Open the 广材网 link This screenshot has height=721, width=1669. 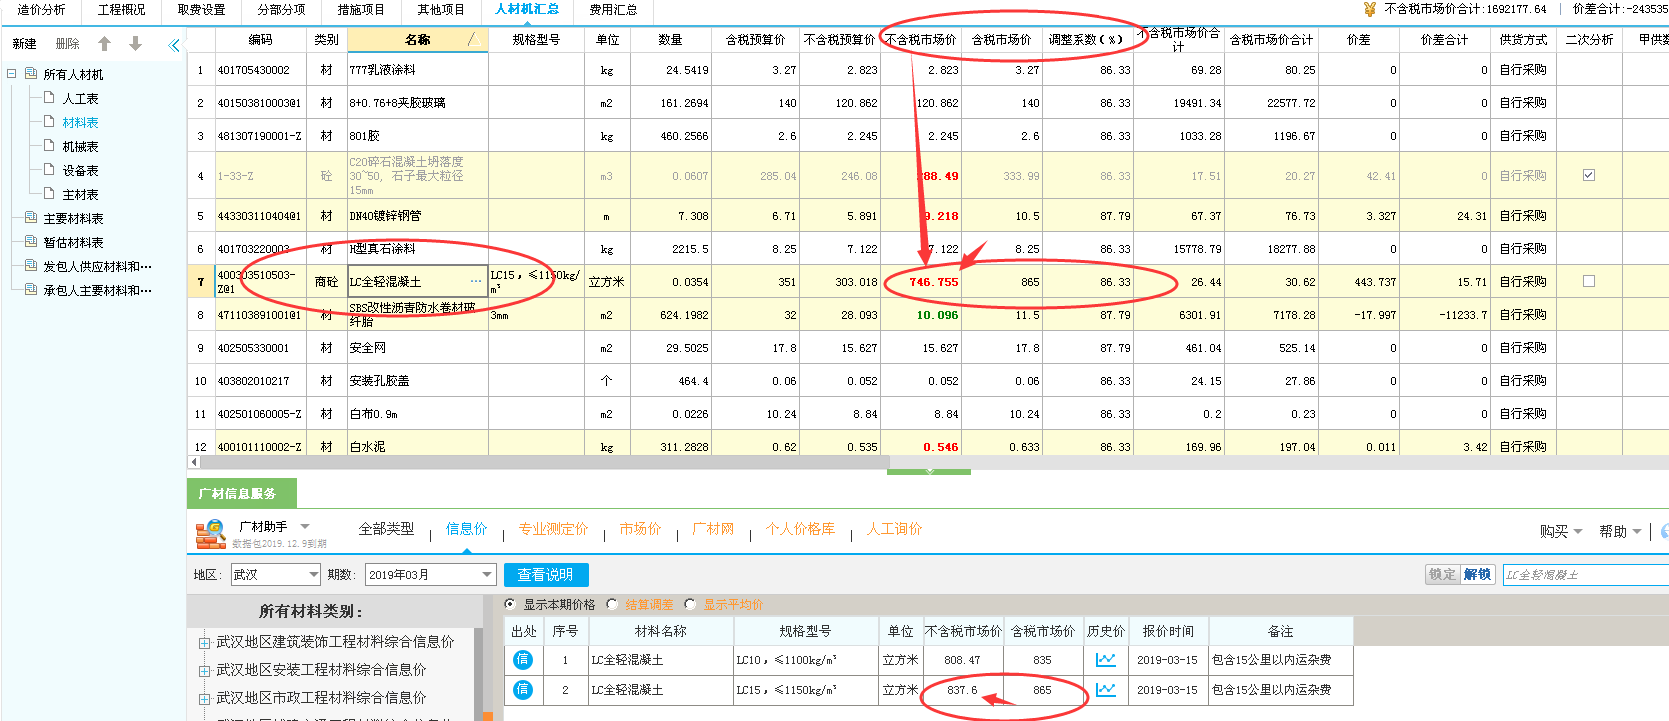pyautogui.click(x=713, y=529)
